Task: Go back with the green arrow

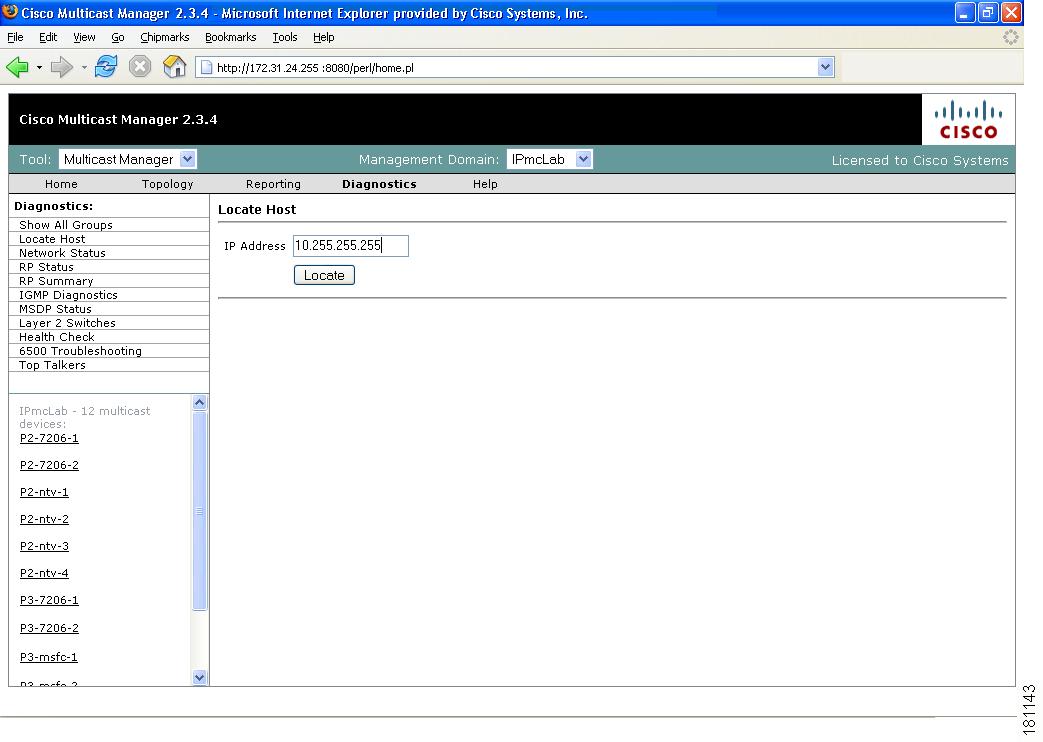Action: tap(17, 67)
